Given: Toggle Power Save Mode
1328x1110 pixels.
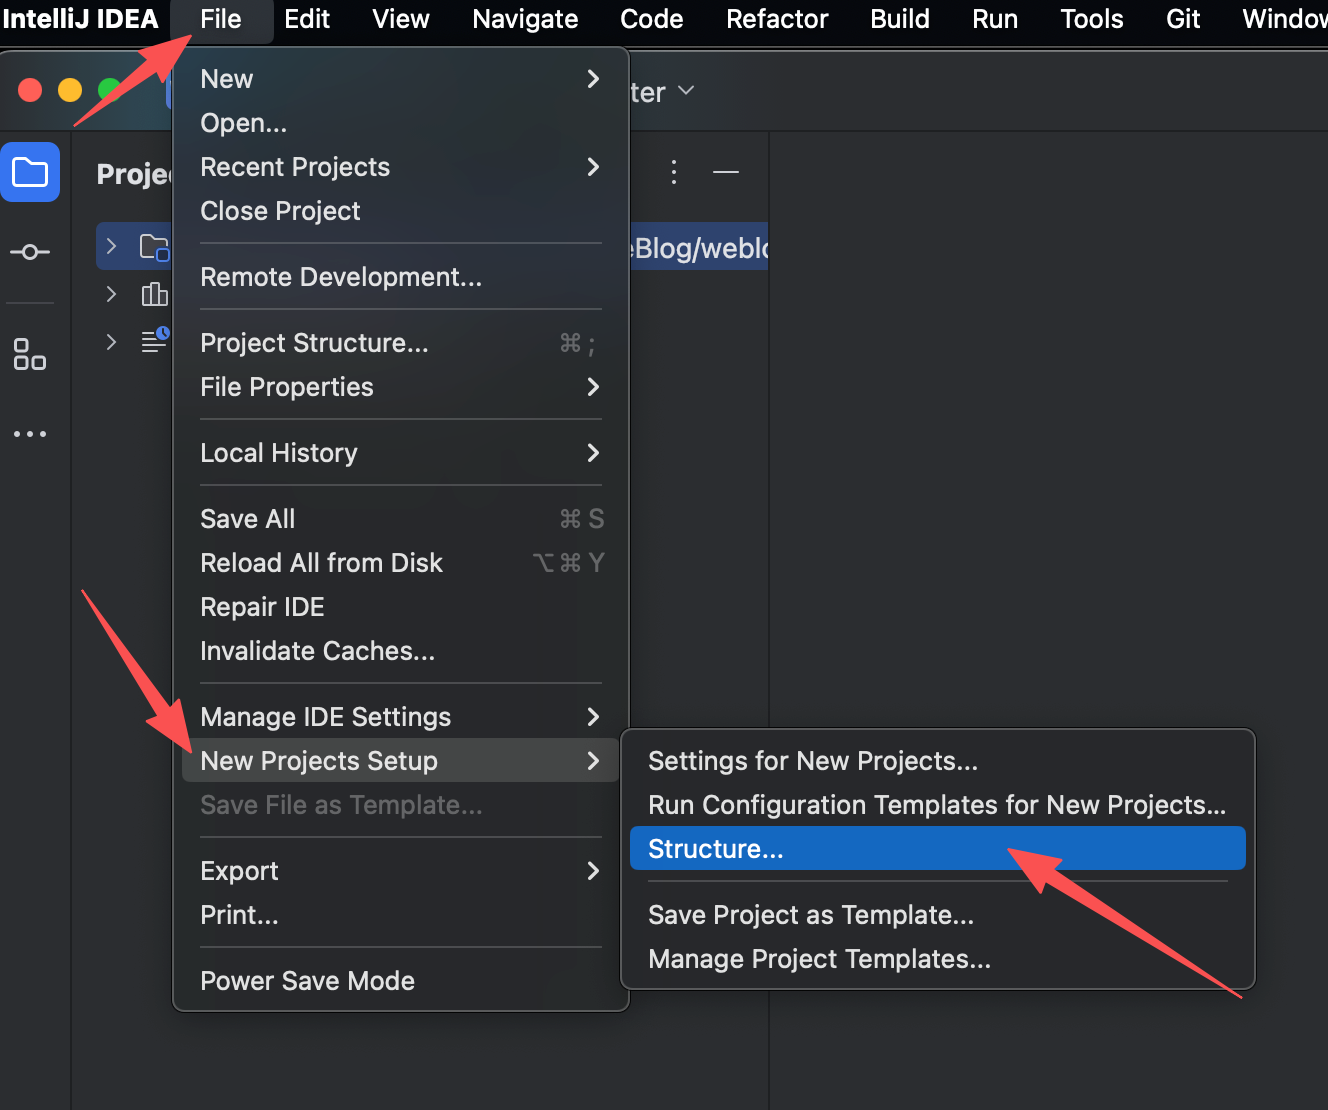Looking at the screenshot, I should tap(307, 981).
